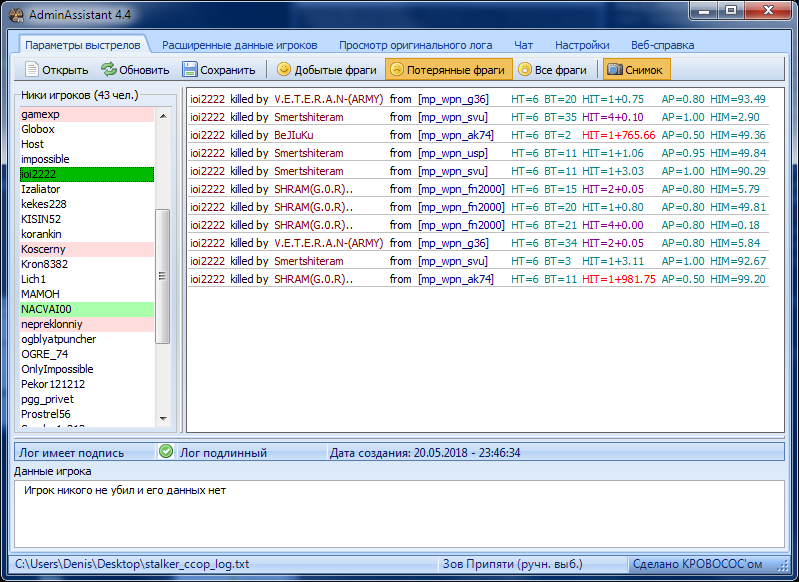Switch to the Чат tab
This screenshot has width=799, height=582.
[x=523, y=45]
